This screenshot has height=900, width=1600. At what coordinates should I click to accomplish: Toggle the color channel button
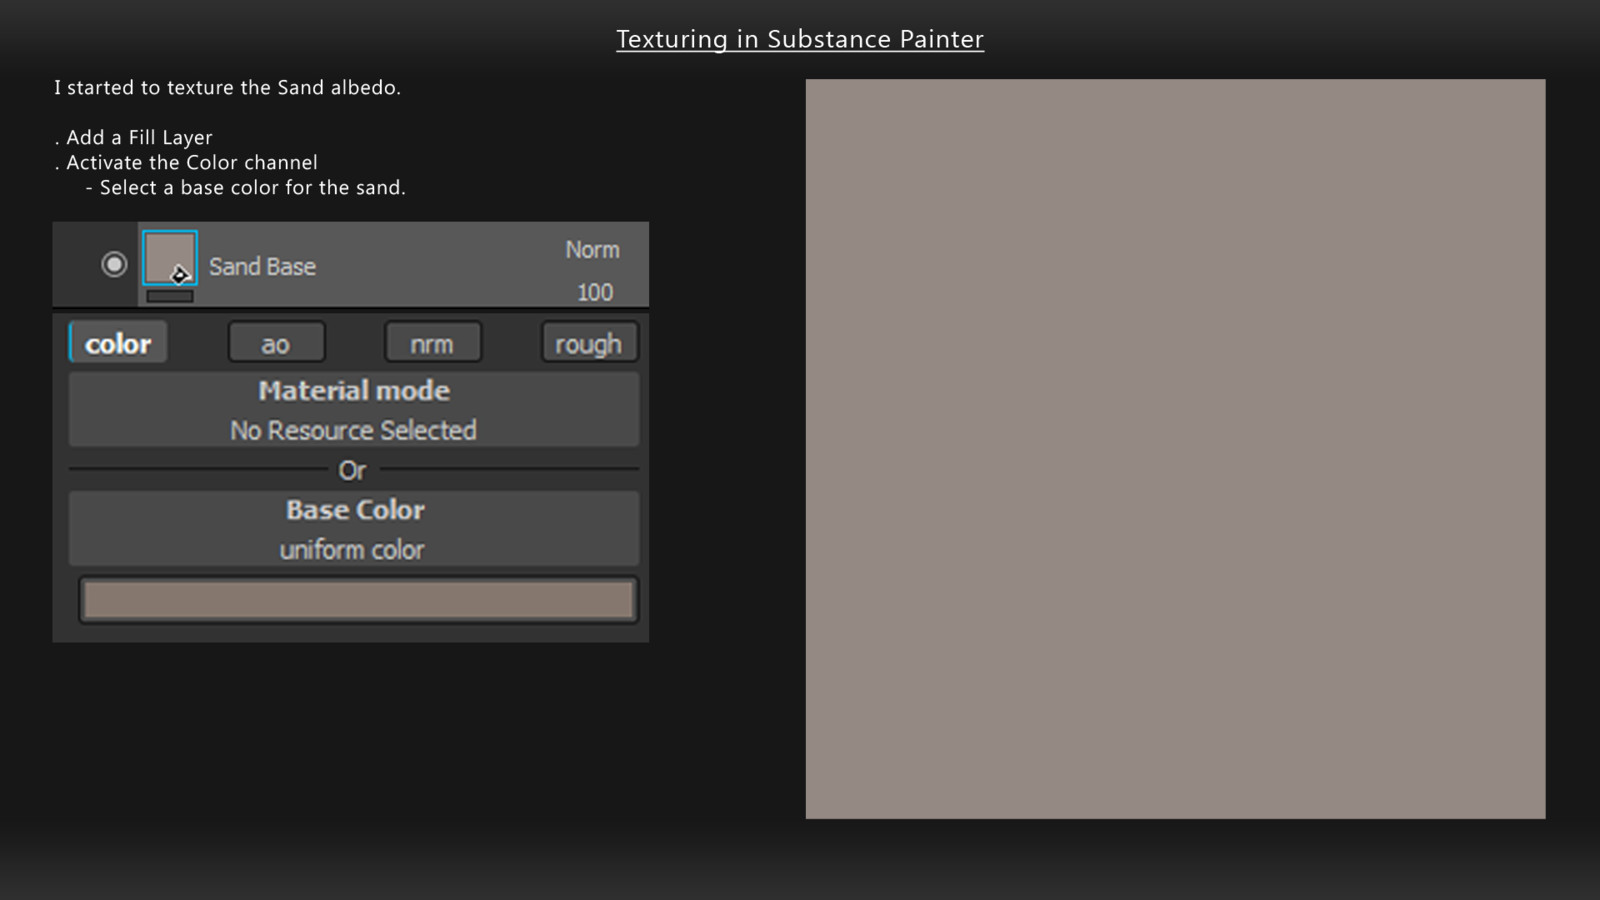pos(118,343)
